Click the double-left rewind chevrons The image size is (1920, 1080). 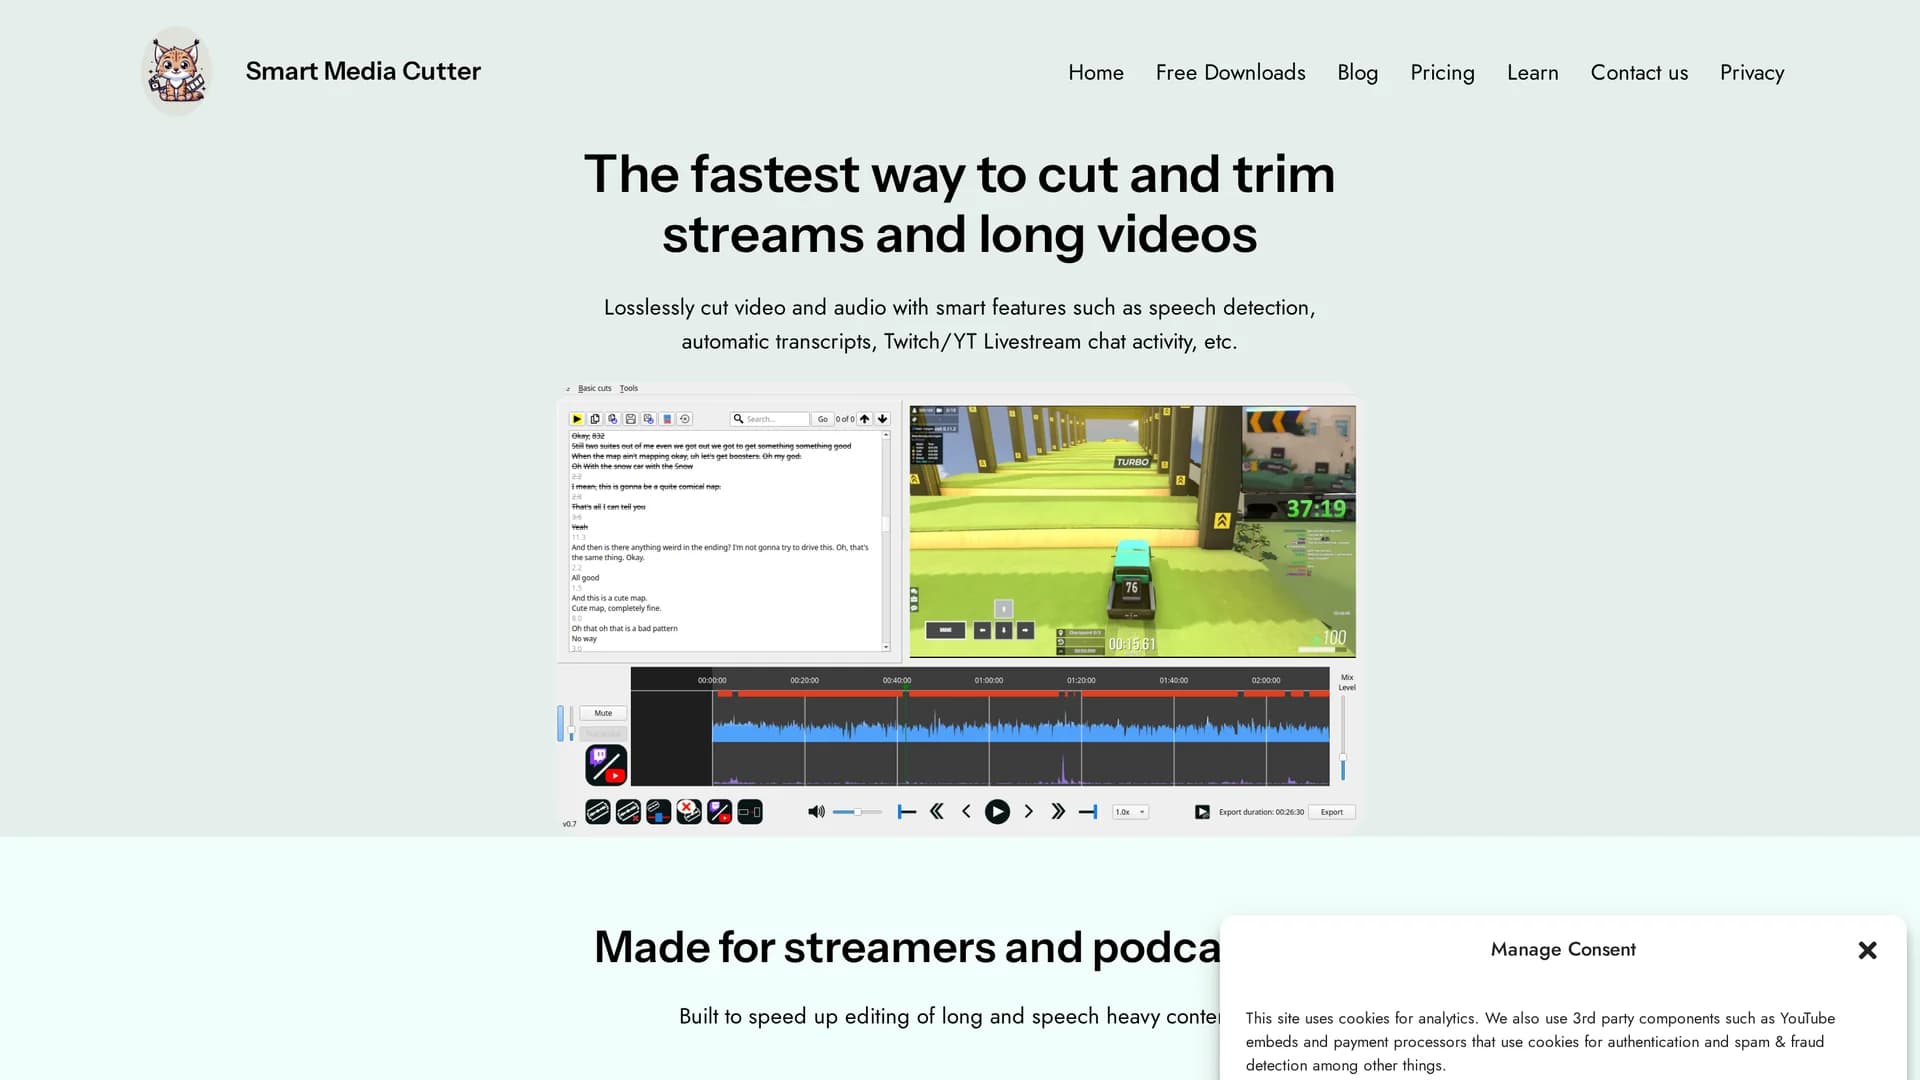click(937, 812)
